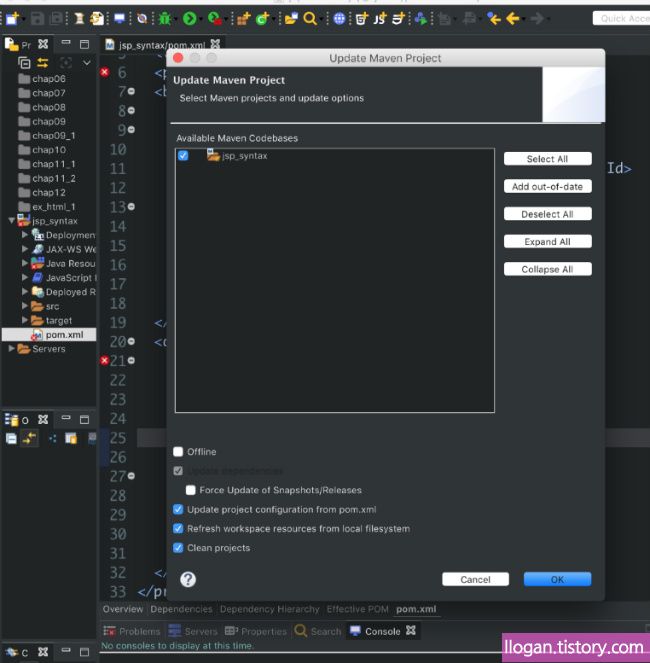Click the Save toolbar icon
This screenshot has height=663, width=650.
pyautogui.click(x=37, y=19)
